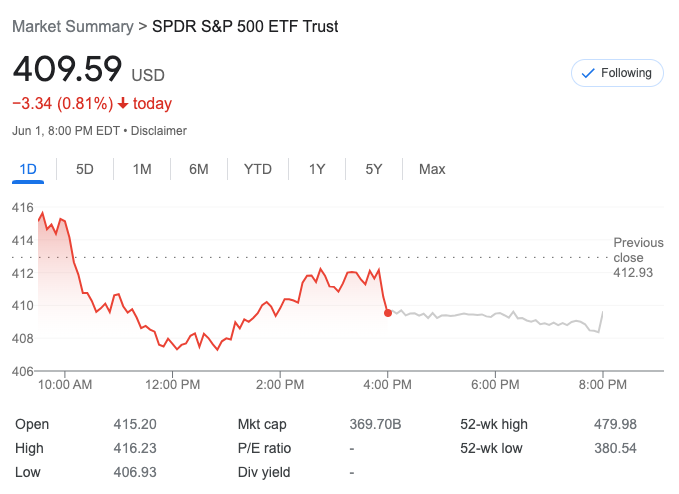
Task: Show the 1M price chart
Action: point(142,169)
